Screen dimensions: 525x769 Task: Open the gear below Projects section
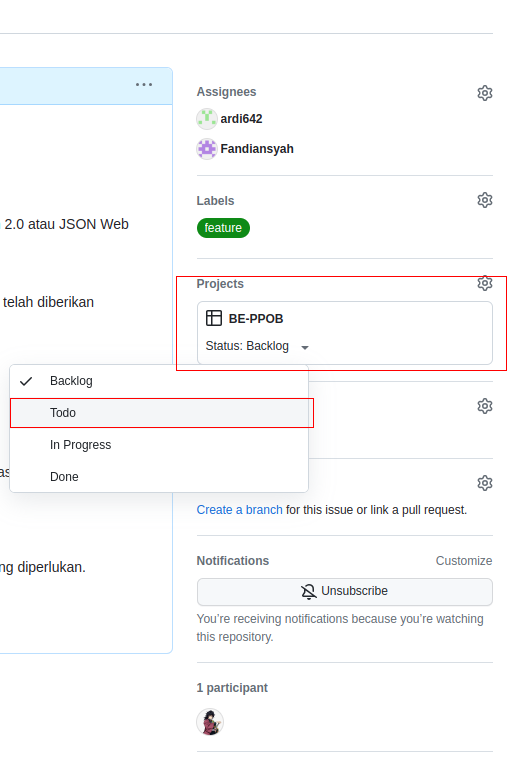click(484, 406)
